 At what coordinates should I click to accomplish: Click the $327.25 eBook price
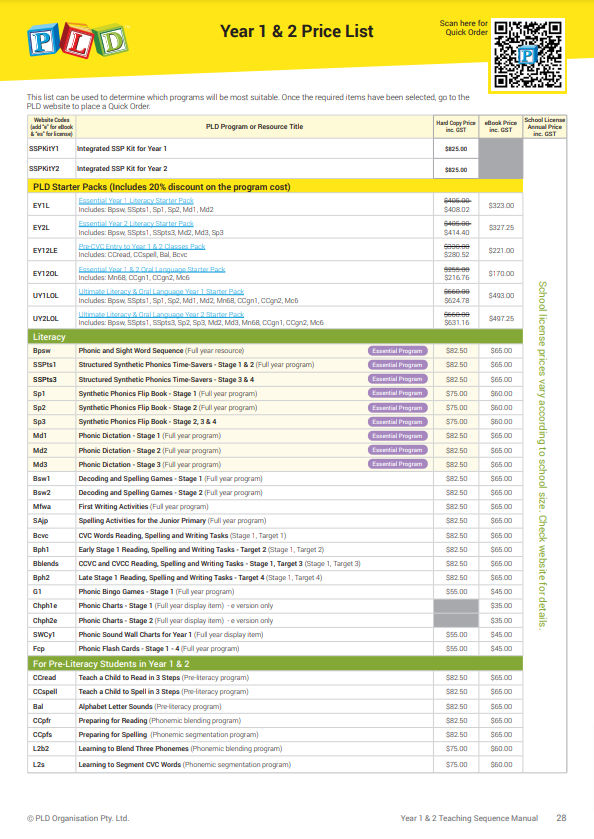coord(501,228)
